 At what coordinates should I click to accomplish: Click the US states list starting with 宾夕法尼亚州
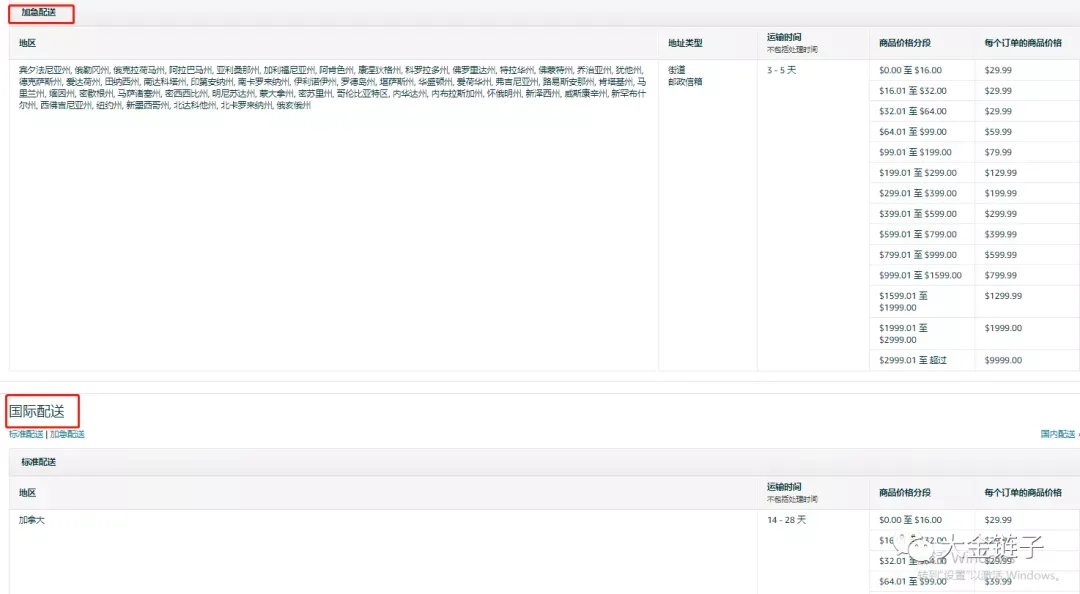[x=332, y=88]
